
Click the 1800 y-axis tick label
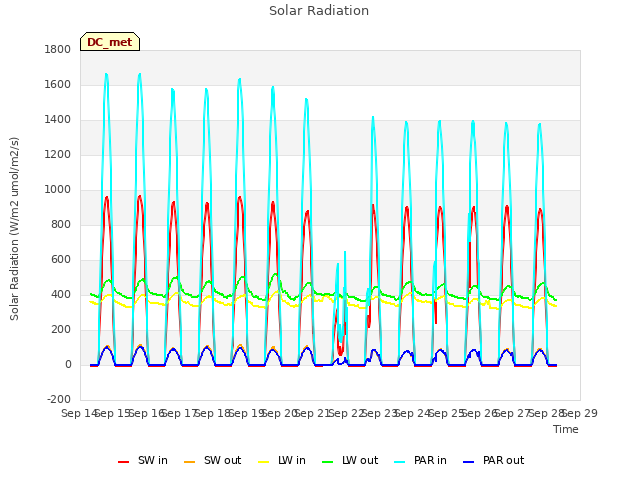click(58, 50)
